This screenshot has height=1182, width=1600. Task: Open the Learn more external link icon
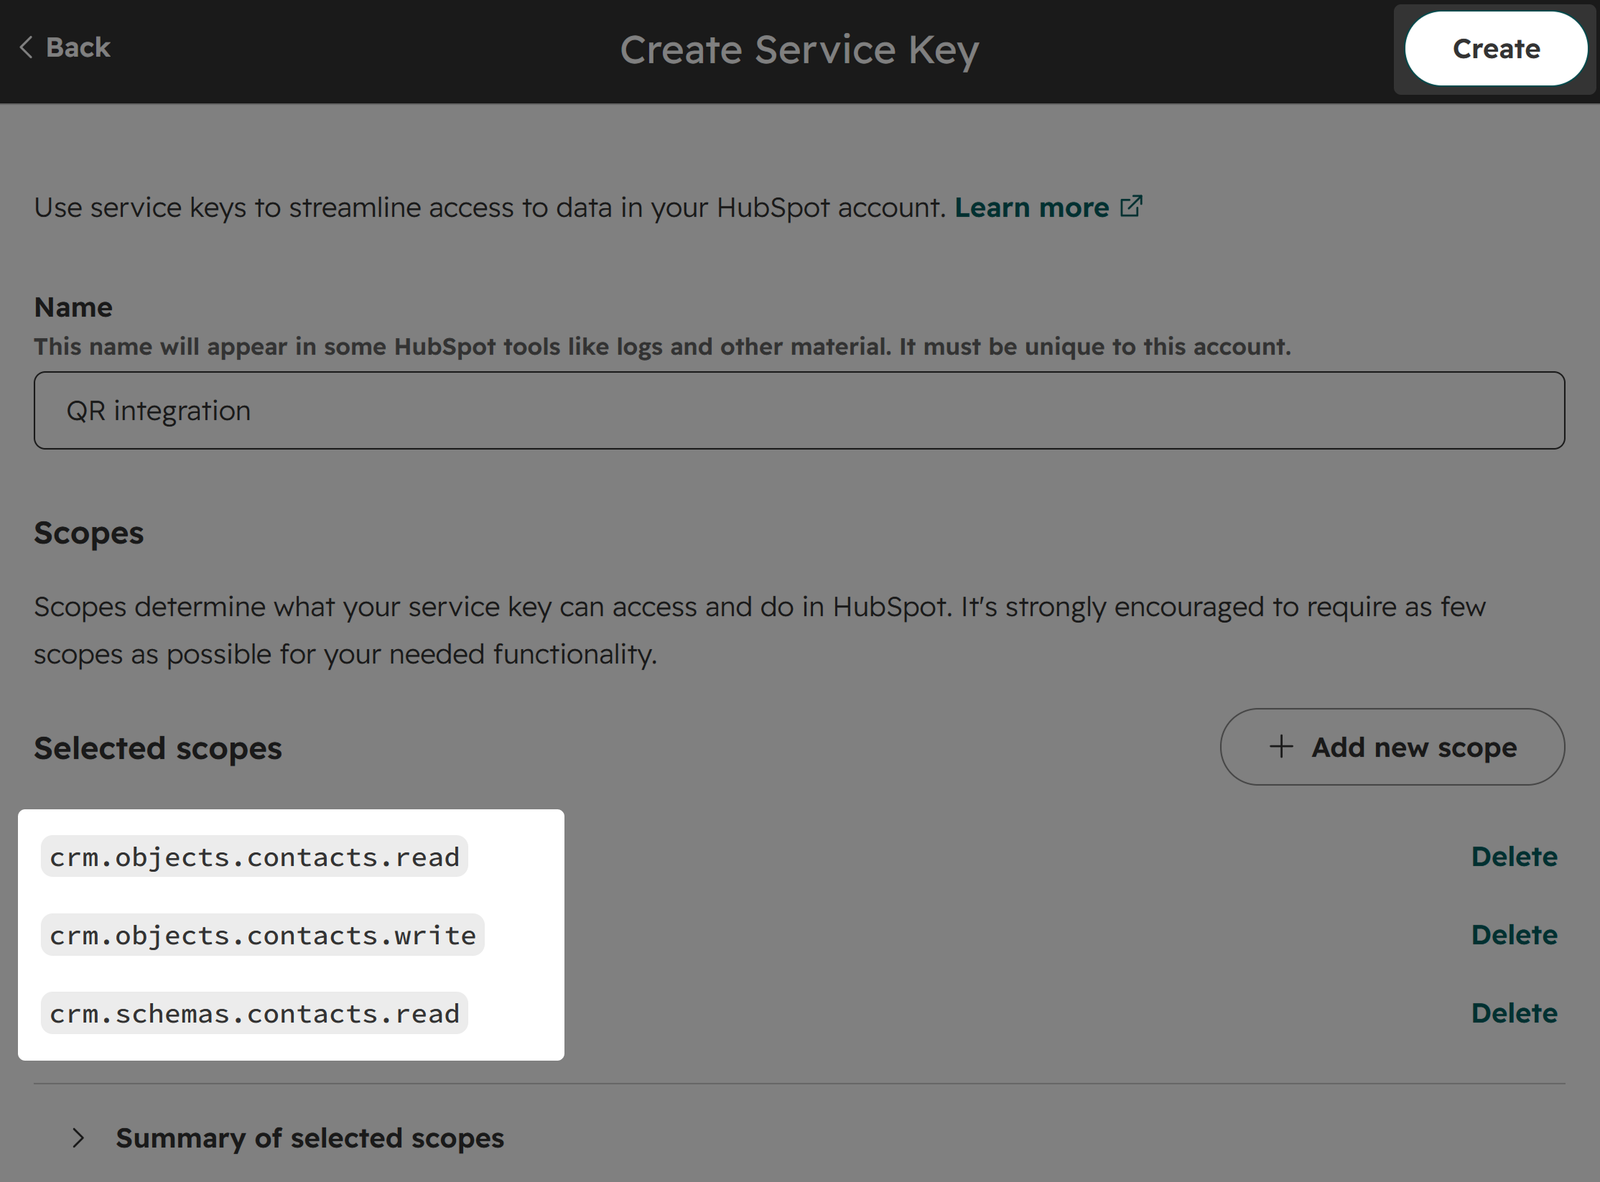1131,206
